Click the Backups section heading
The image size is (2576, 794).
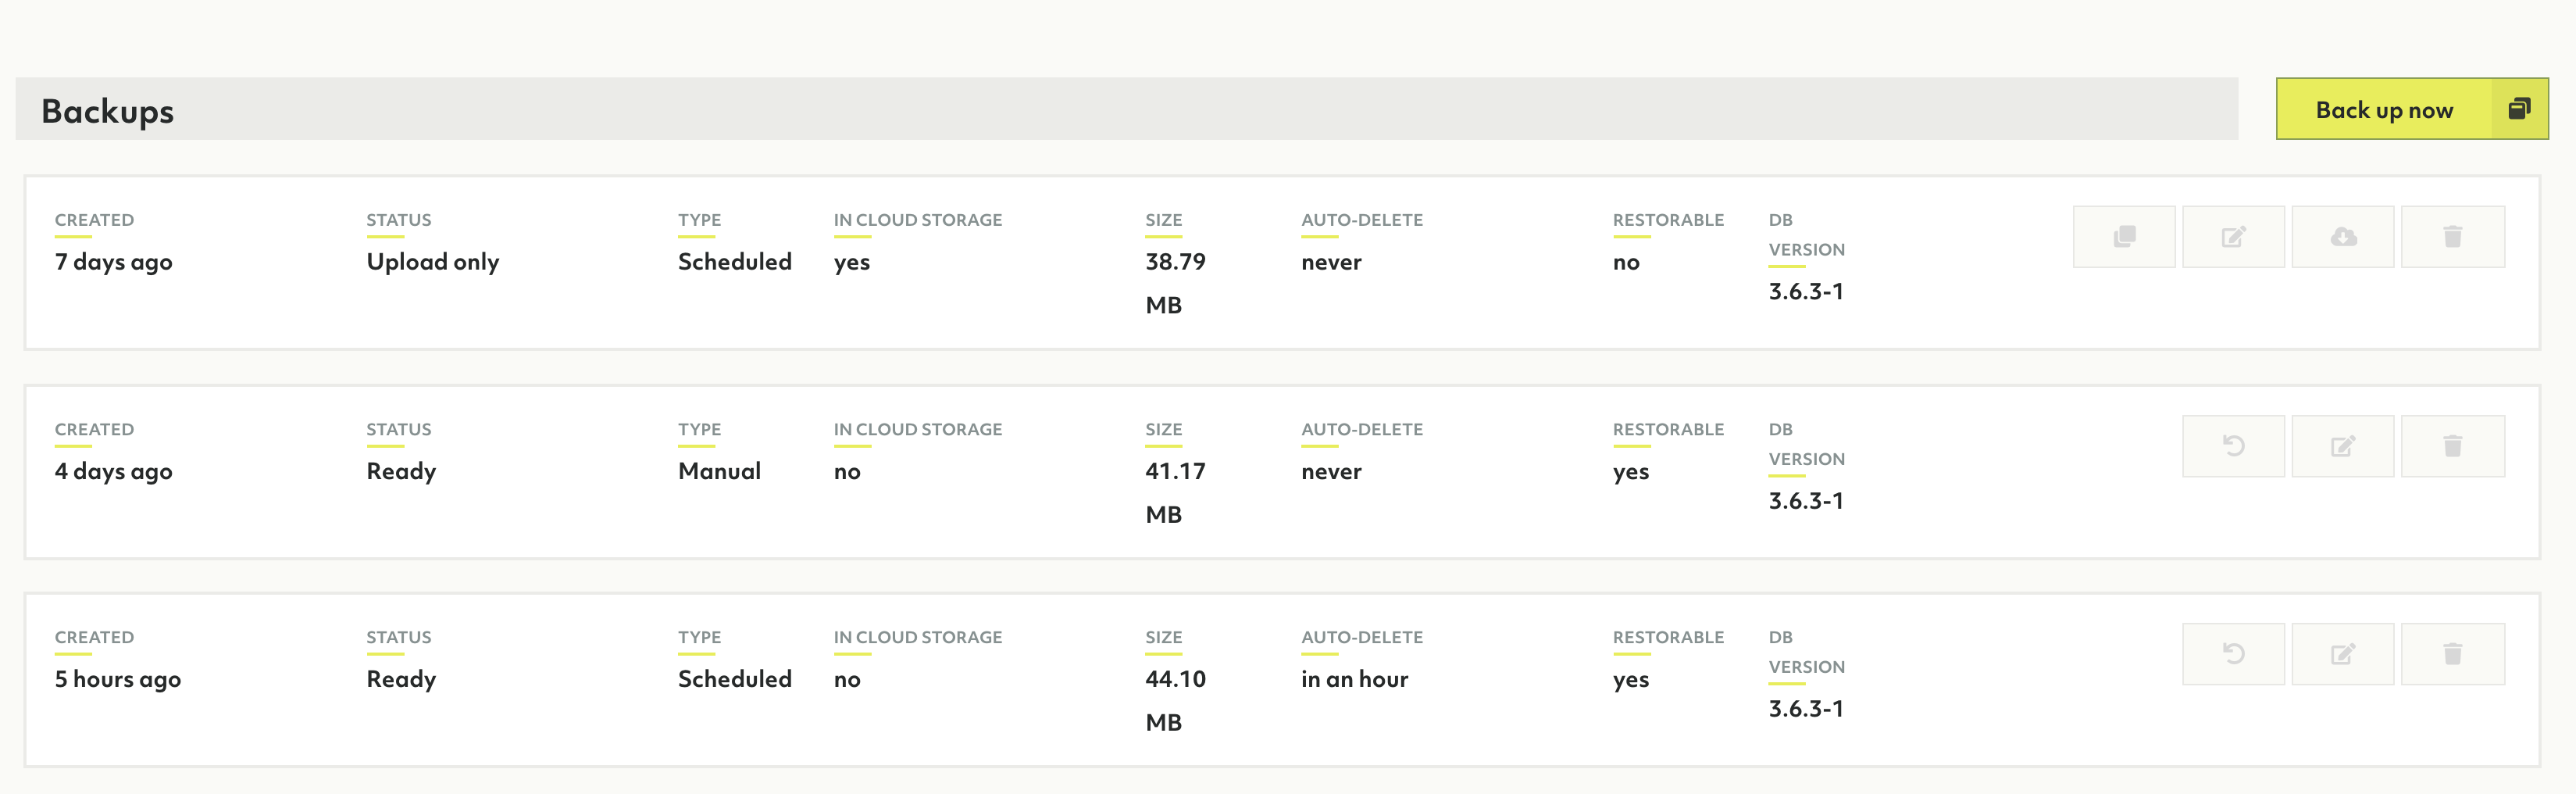point(108,111)
